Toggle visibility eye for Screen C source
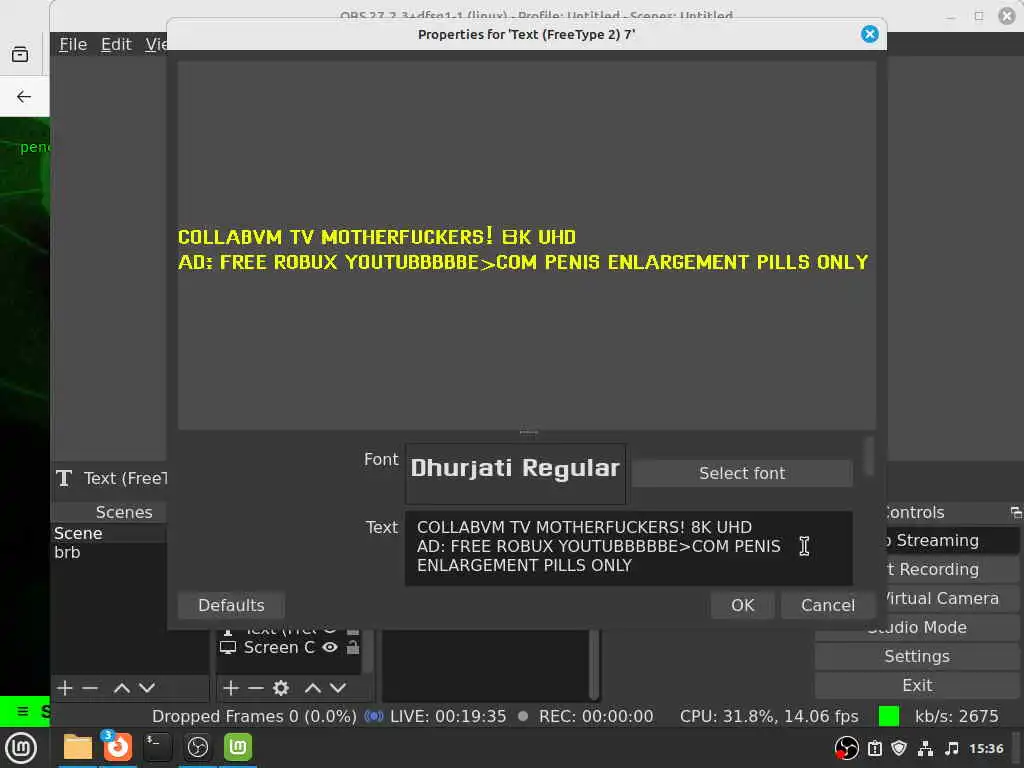1024x768 pixels. pos(330,647)
